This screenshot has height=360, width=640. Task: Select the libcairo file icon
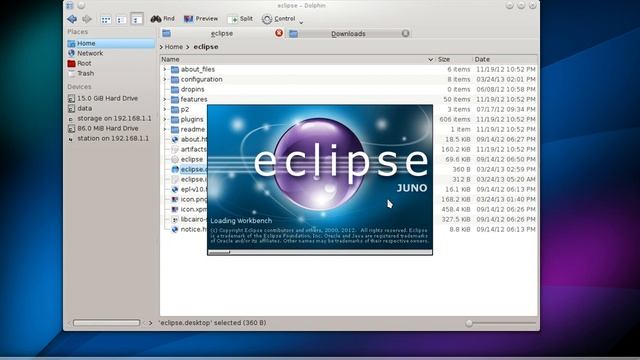click(175, 219)
